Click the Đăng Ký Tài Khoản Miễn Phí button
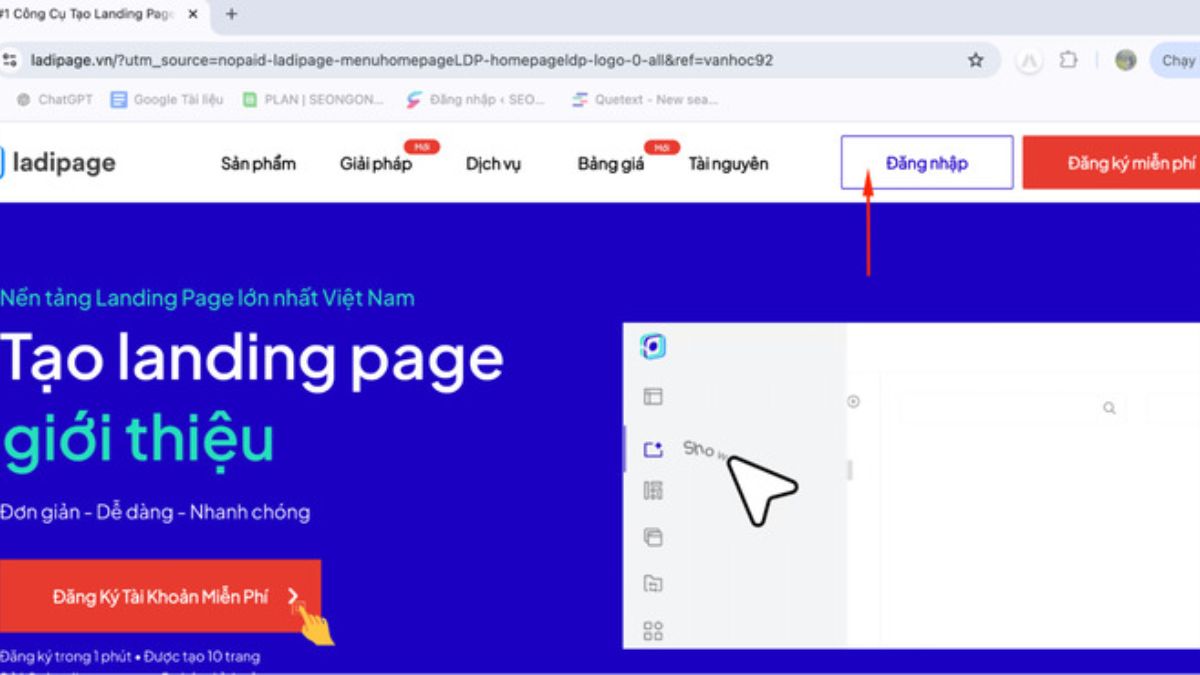 [x=160, y=595]
